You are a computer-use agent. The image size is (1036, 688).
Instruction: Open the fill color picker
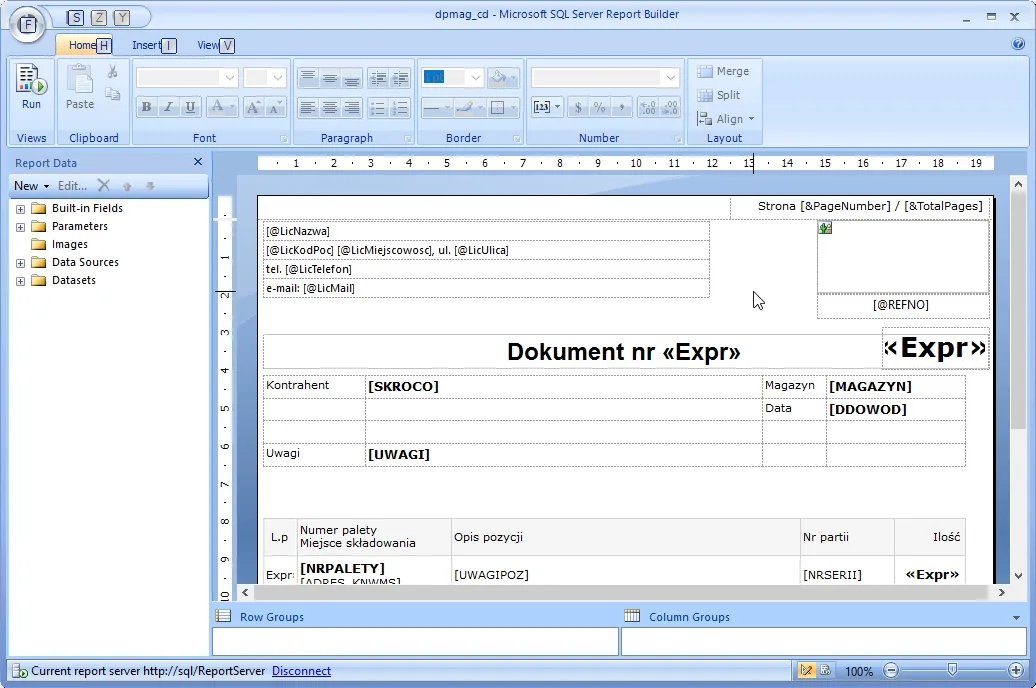point(502,78)
